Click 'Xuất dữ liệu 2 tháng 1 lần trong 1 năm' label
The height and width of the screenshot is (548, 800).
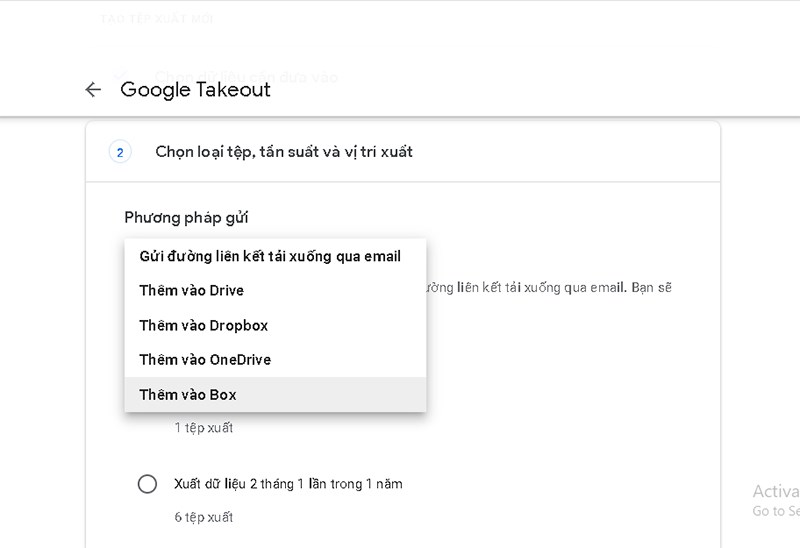click(288, 484)
